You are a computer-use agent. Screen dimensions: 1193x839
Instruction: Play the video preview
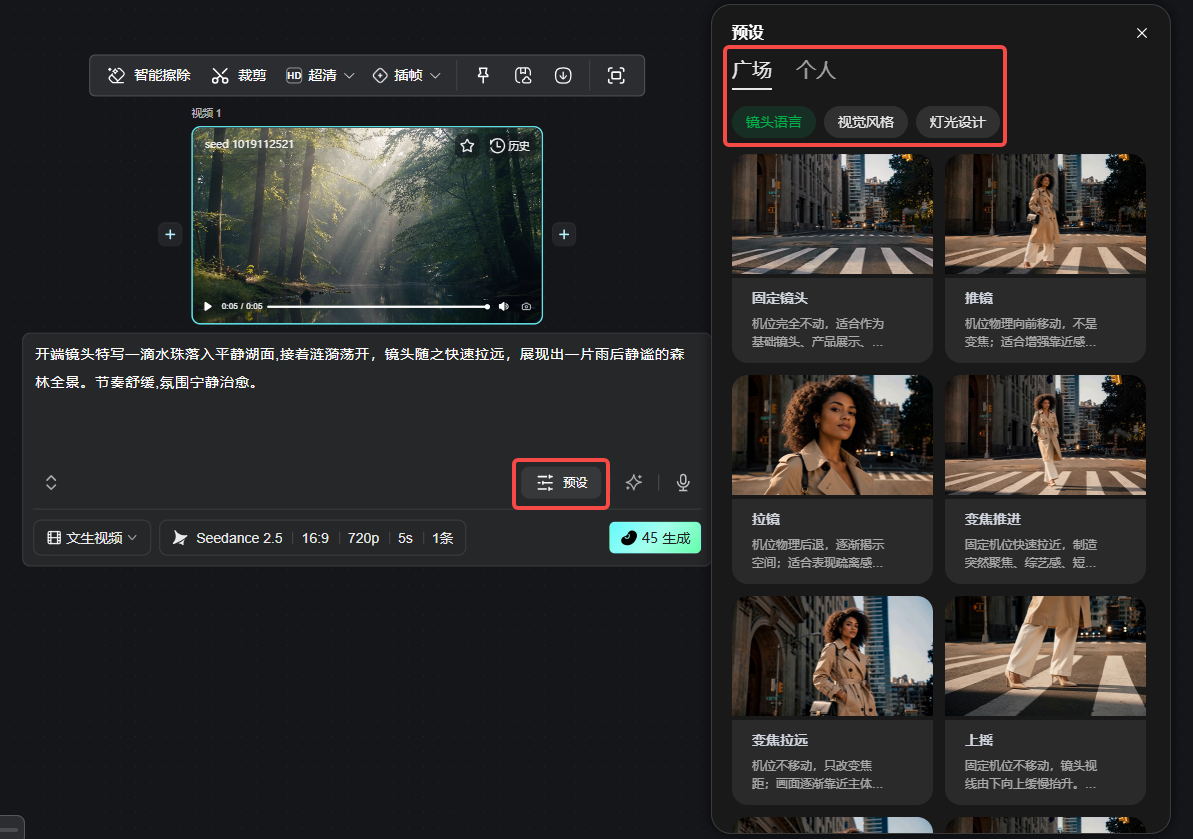(208, 307)
